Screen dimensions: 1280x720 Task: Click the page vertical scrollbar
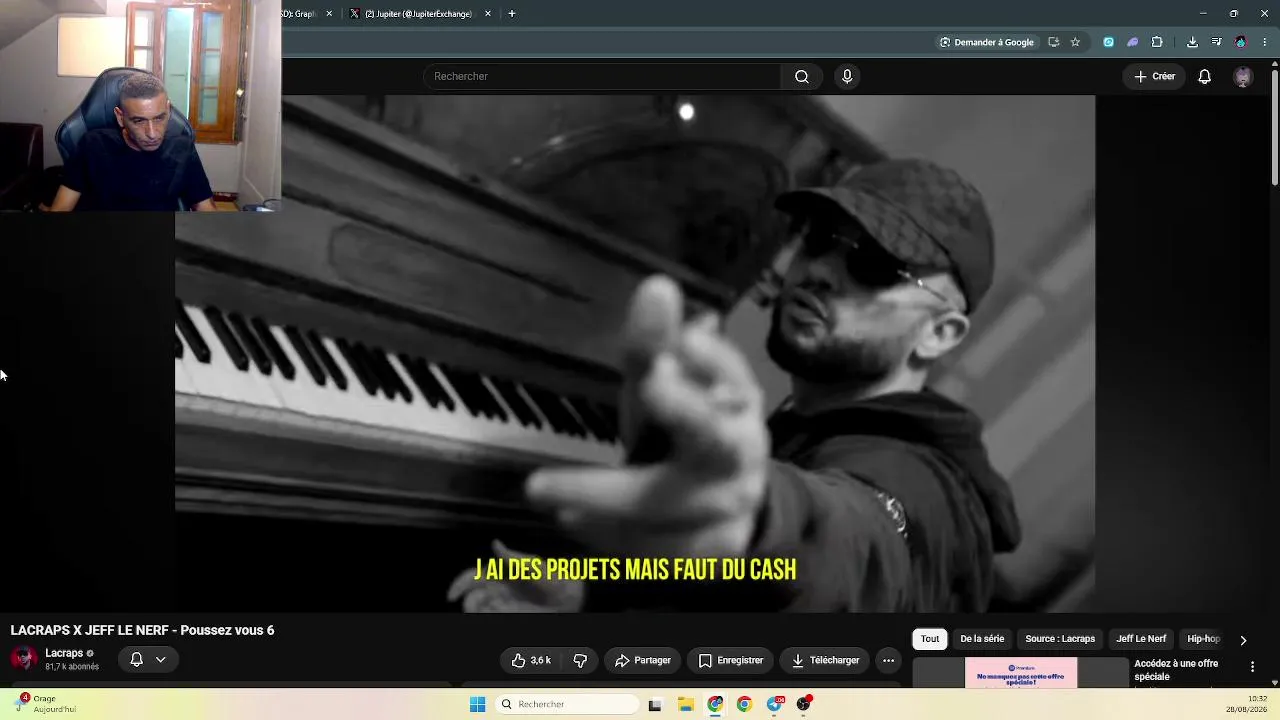click(1275, 125)
